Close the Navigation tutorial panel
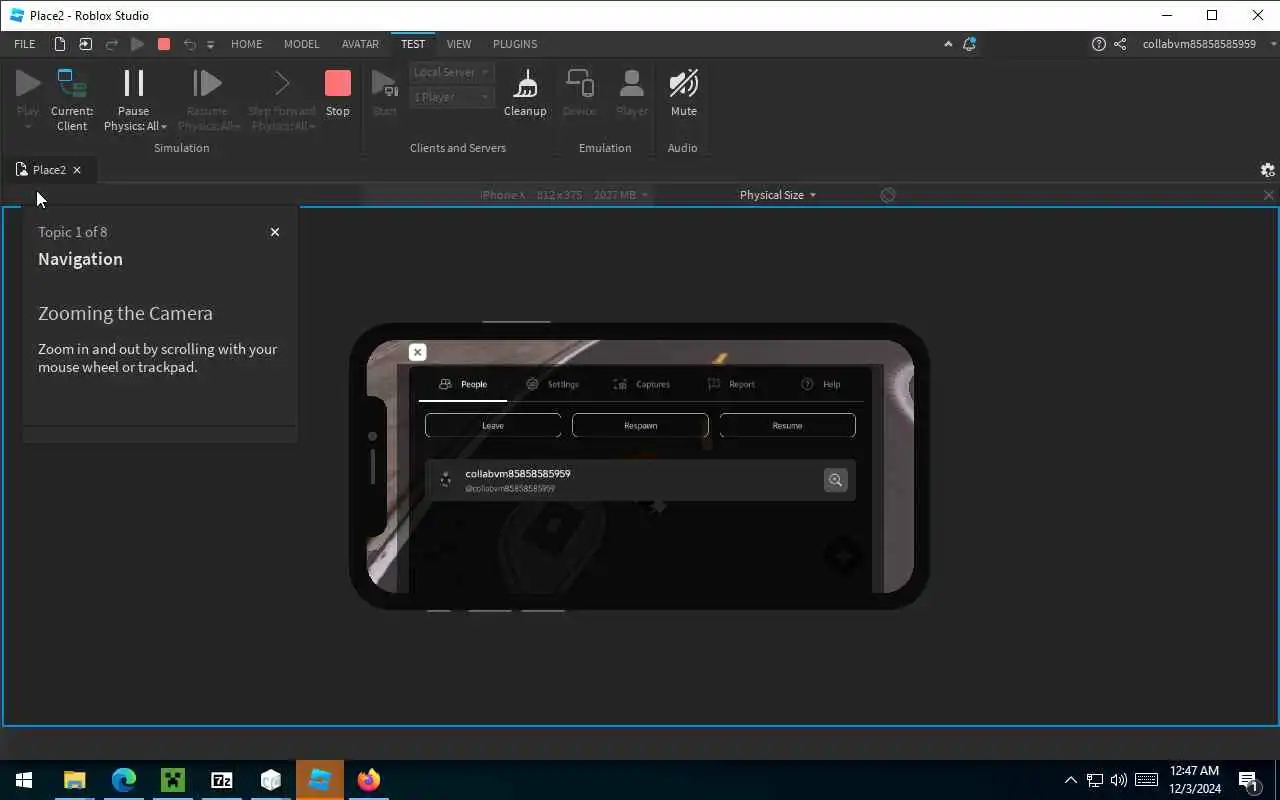This screenshot has height=800, width=1280. (275, 232)
